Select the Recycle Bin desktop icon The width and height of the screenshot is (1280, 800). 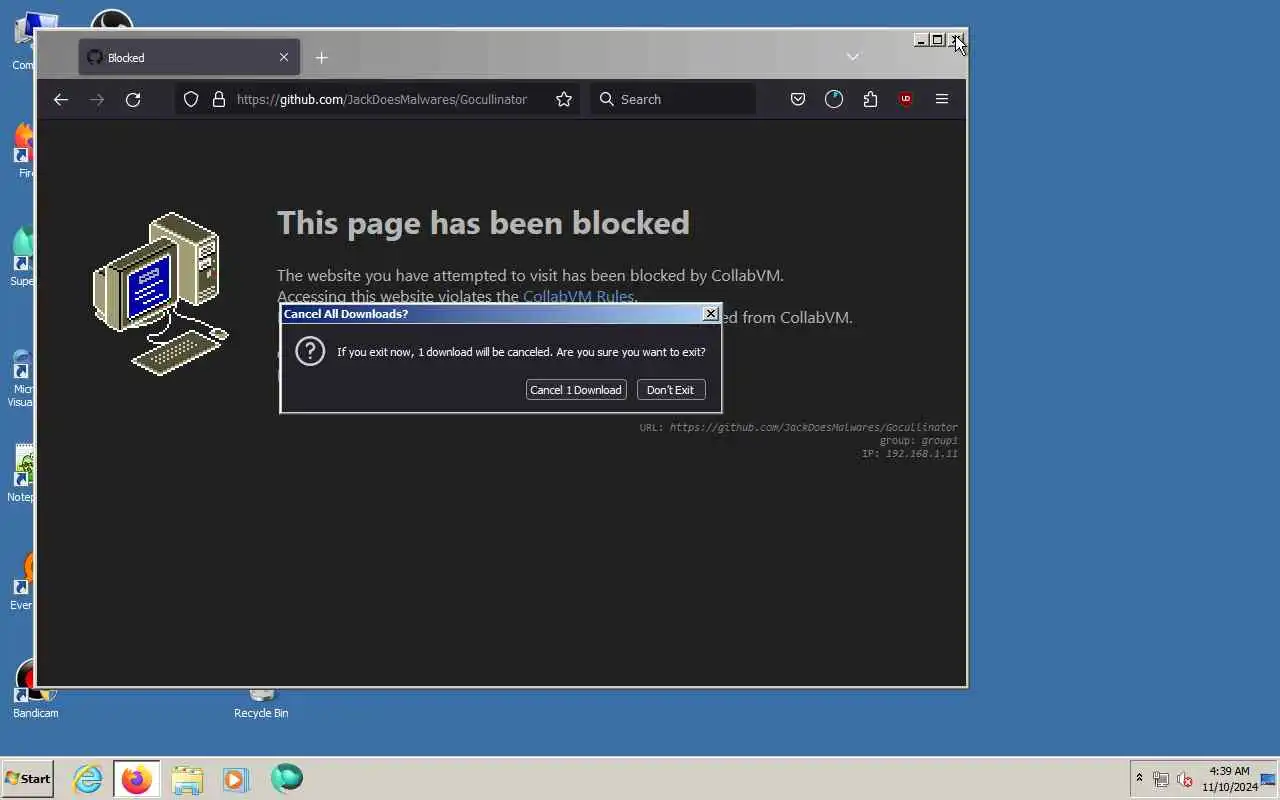point(261,703)
